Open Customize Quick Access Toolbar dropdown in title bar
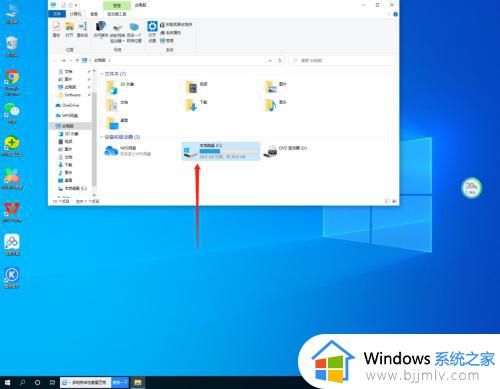The width and height of the screenshot is (500, 389). [76, 5]
